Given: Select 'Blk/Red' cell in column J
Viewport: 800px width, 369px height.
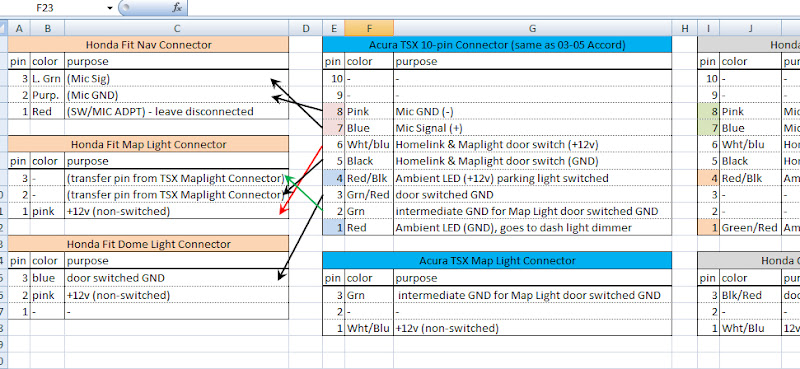Looking at the screenshot, I should coord(751,295).
